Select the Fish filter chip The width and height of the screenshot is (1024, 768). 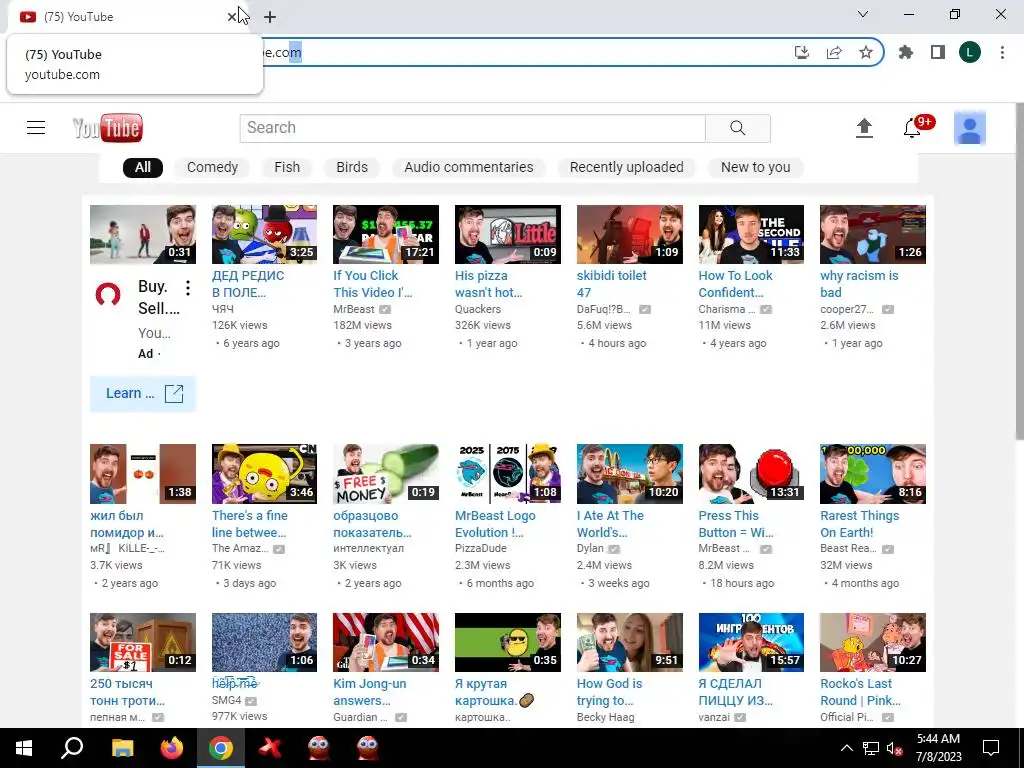pos(287,167)
